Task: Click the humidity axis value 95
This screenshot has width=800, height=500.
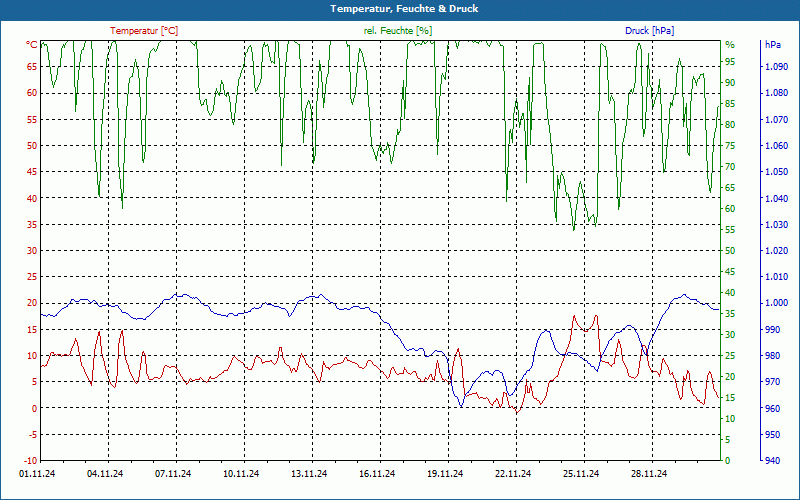Action: 730,62
